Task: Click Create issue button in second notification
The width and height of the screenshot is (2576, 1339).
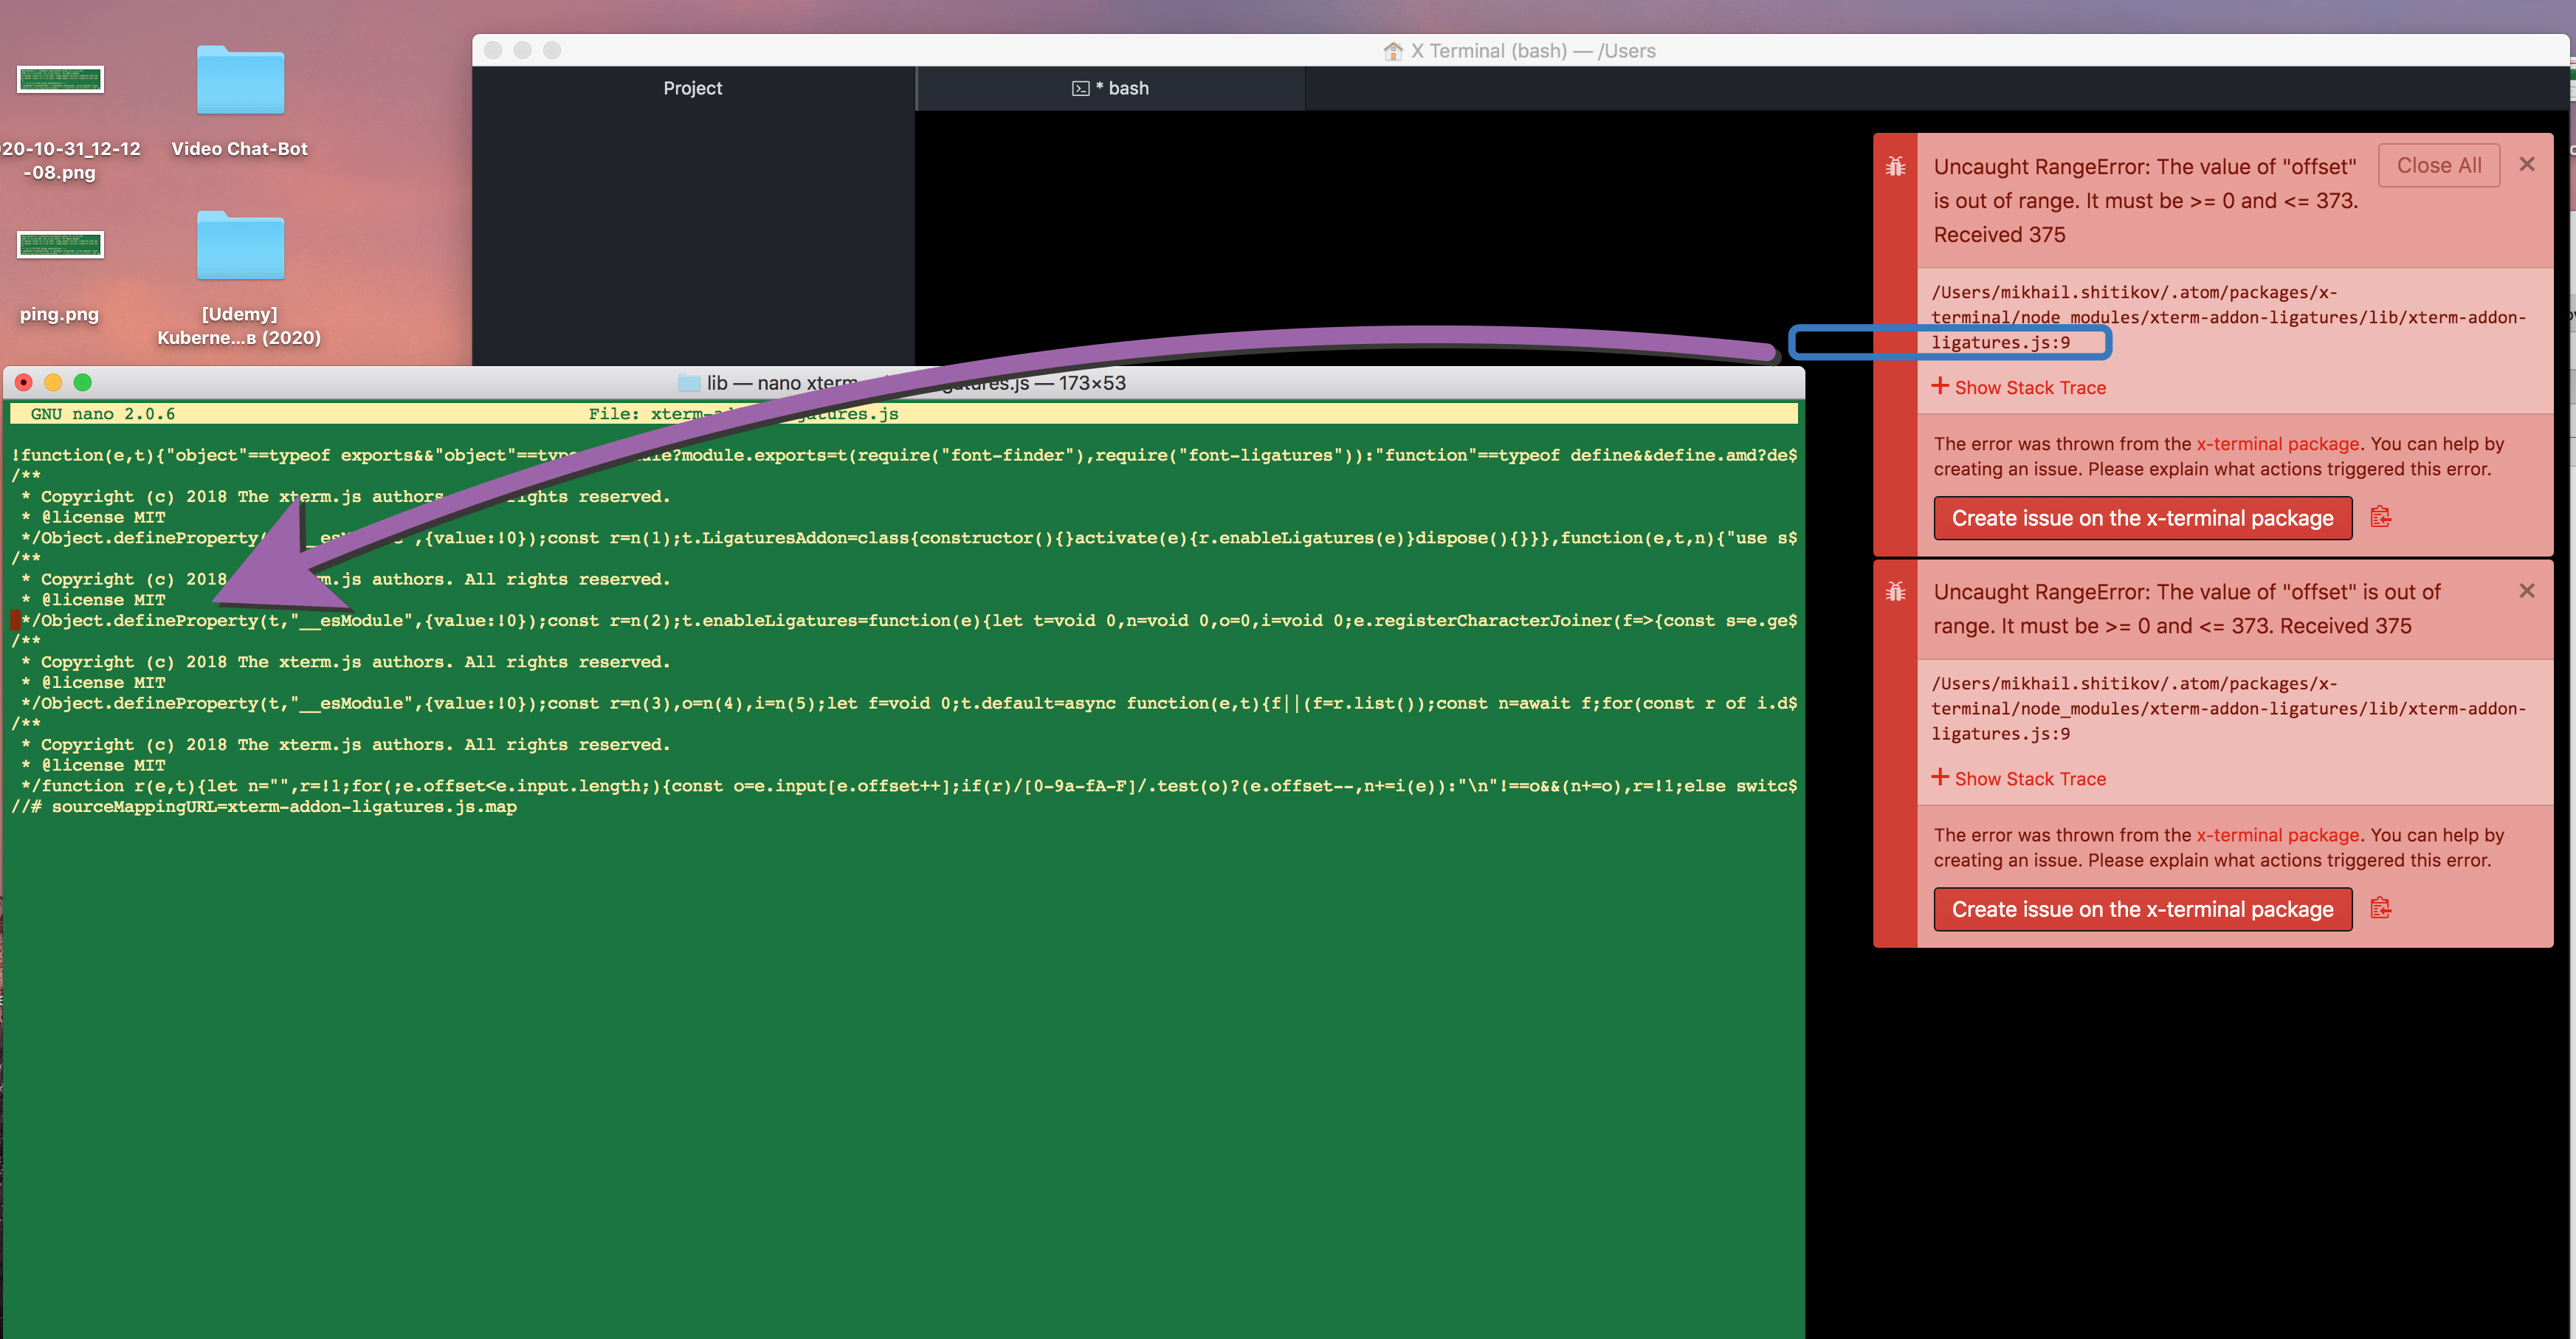Action: pos(2141,909)
